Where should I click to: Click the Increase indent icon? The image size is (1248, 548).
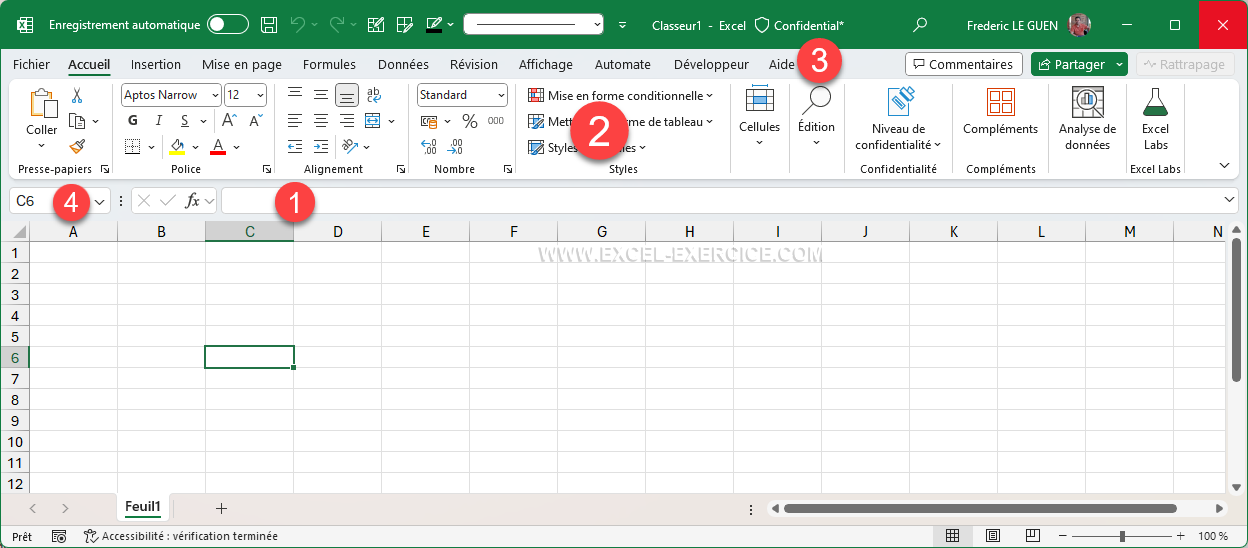click(321, 147)
